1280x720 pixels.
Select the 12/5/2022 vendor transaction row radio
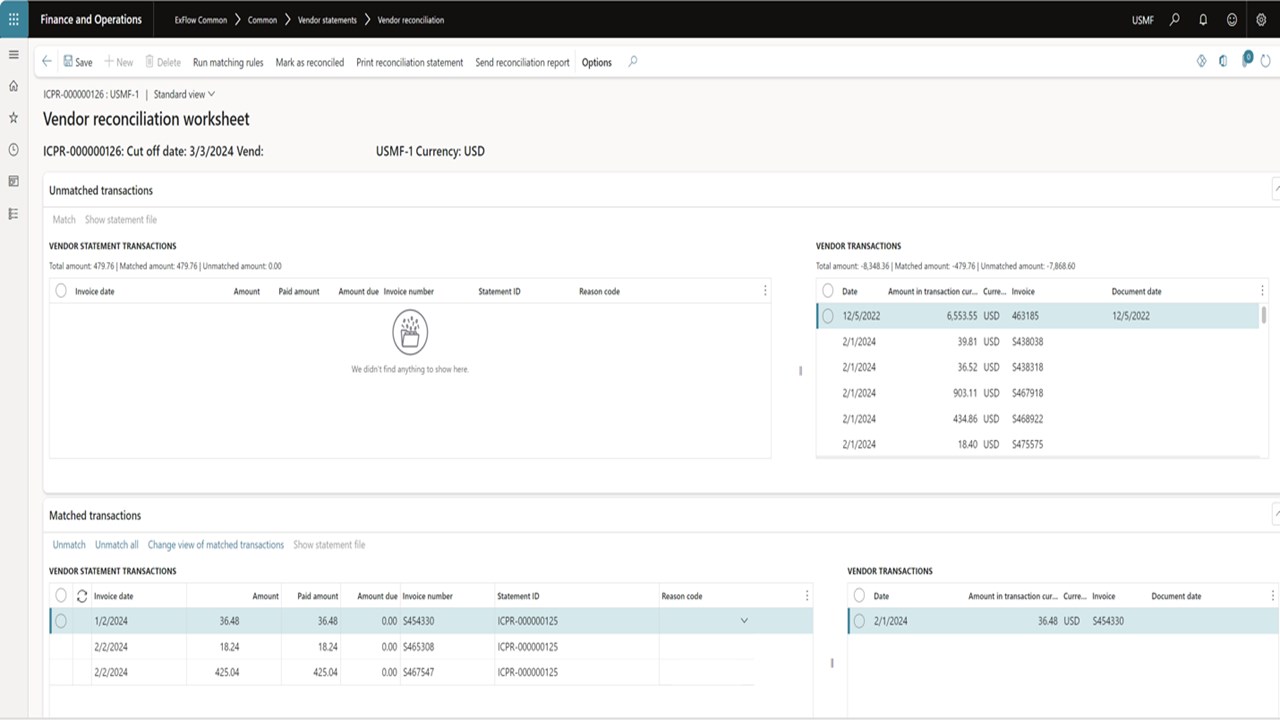tap(827, 316)
